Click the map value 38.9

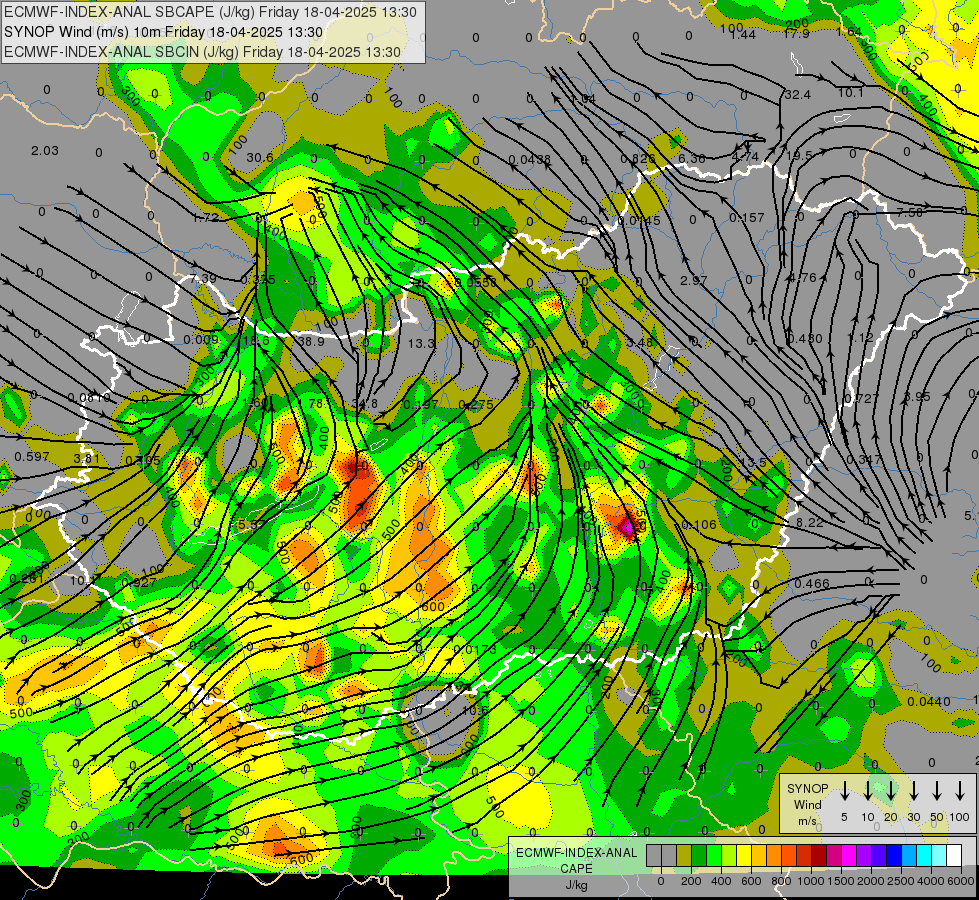pos(311,342)
